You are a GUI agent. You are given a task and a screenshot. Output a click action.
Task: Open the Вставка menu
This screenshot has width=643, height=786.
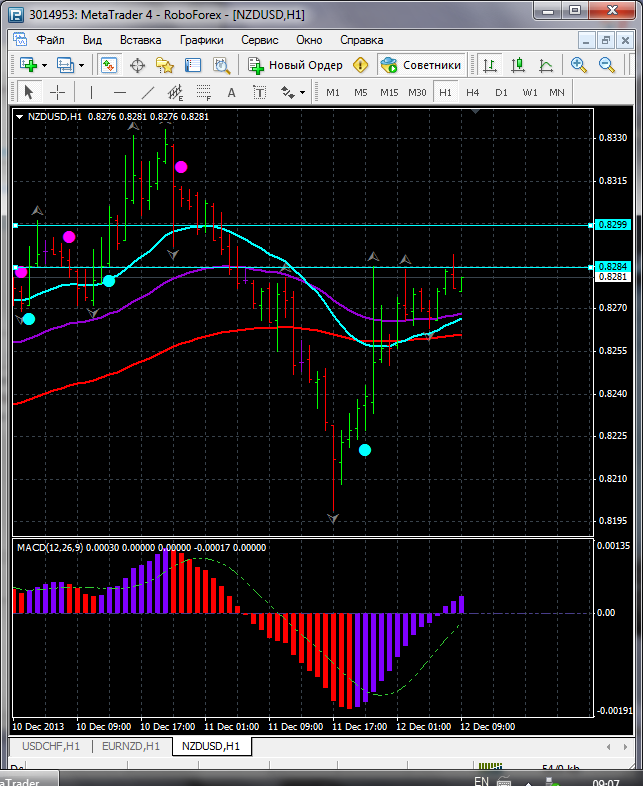pos(140,40)
